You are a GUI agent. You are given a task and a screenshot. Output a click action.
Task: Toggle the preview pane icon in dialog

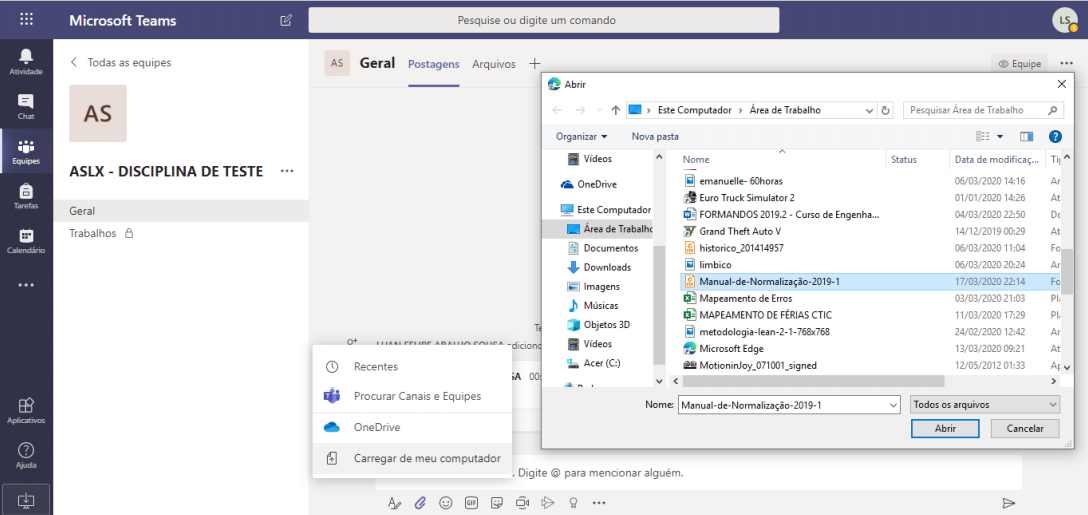tap(1026, 136)
